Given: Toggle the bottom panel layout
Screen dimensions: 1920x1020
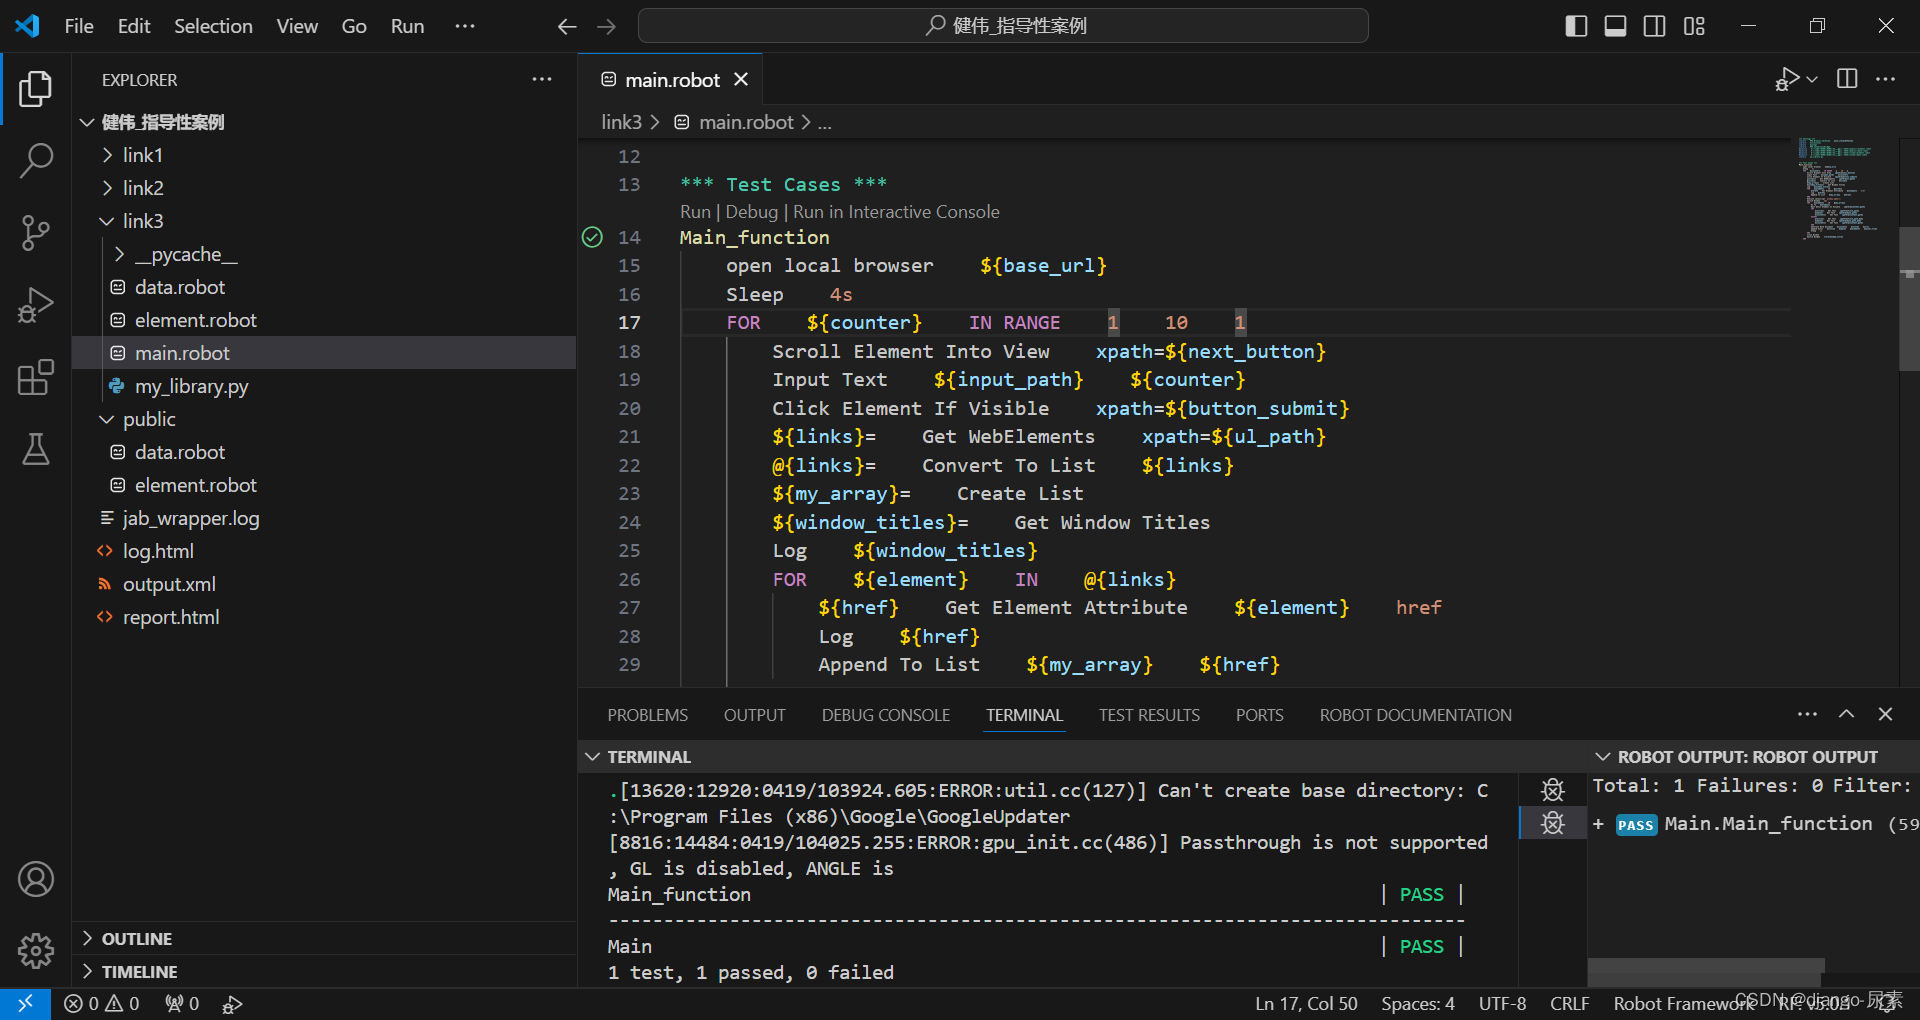Looking at the screenshot, I should (x=1615, y=26).
